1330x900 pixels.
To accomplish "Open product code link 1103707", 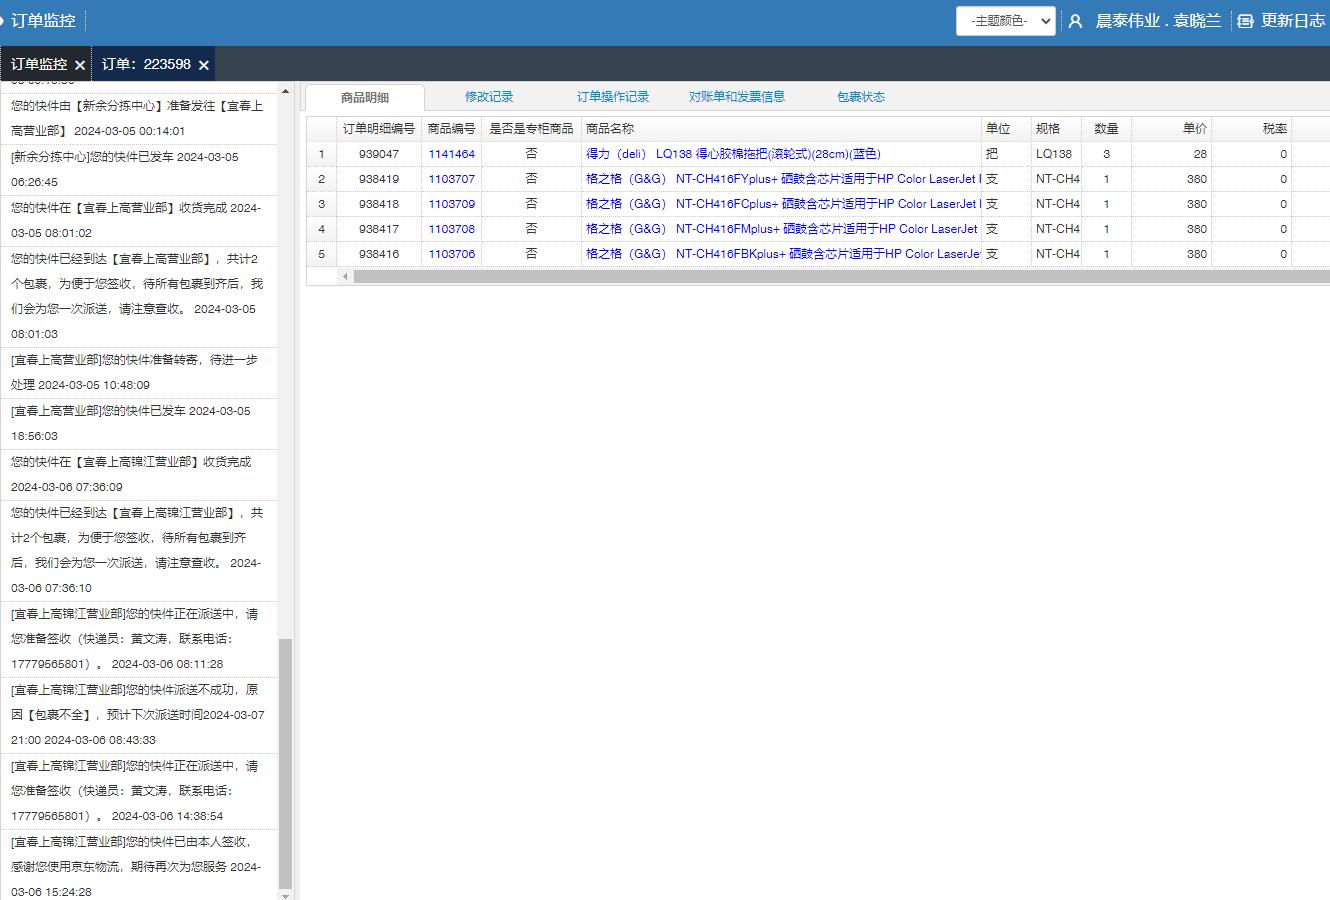I will click(x=452, y=179).
